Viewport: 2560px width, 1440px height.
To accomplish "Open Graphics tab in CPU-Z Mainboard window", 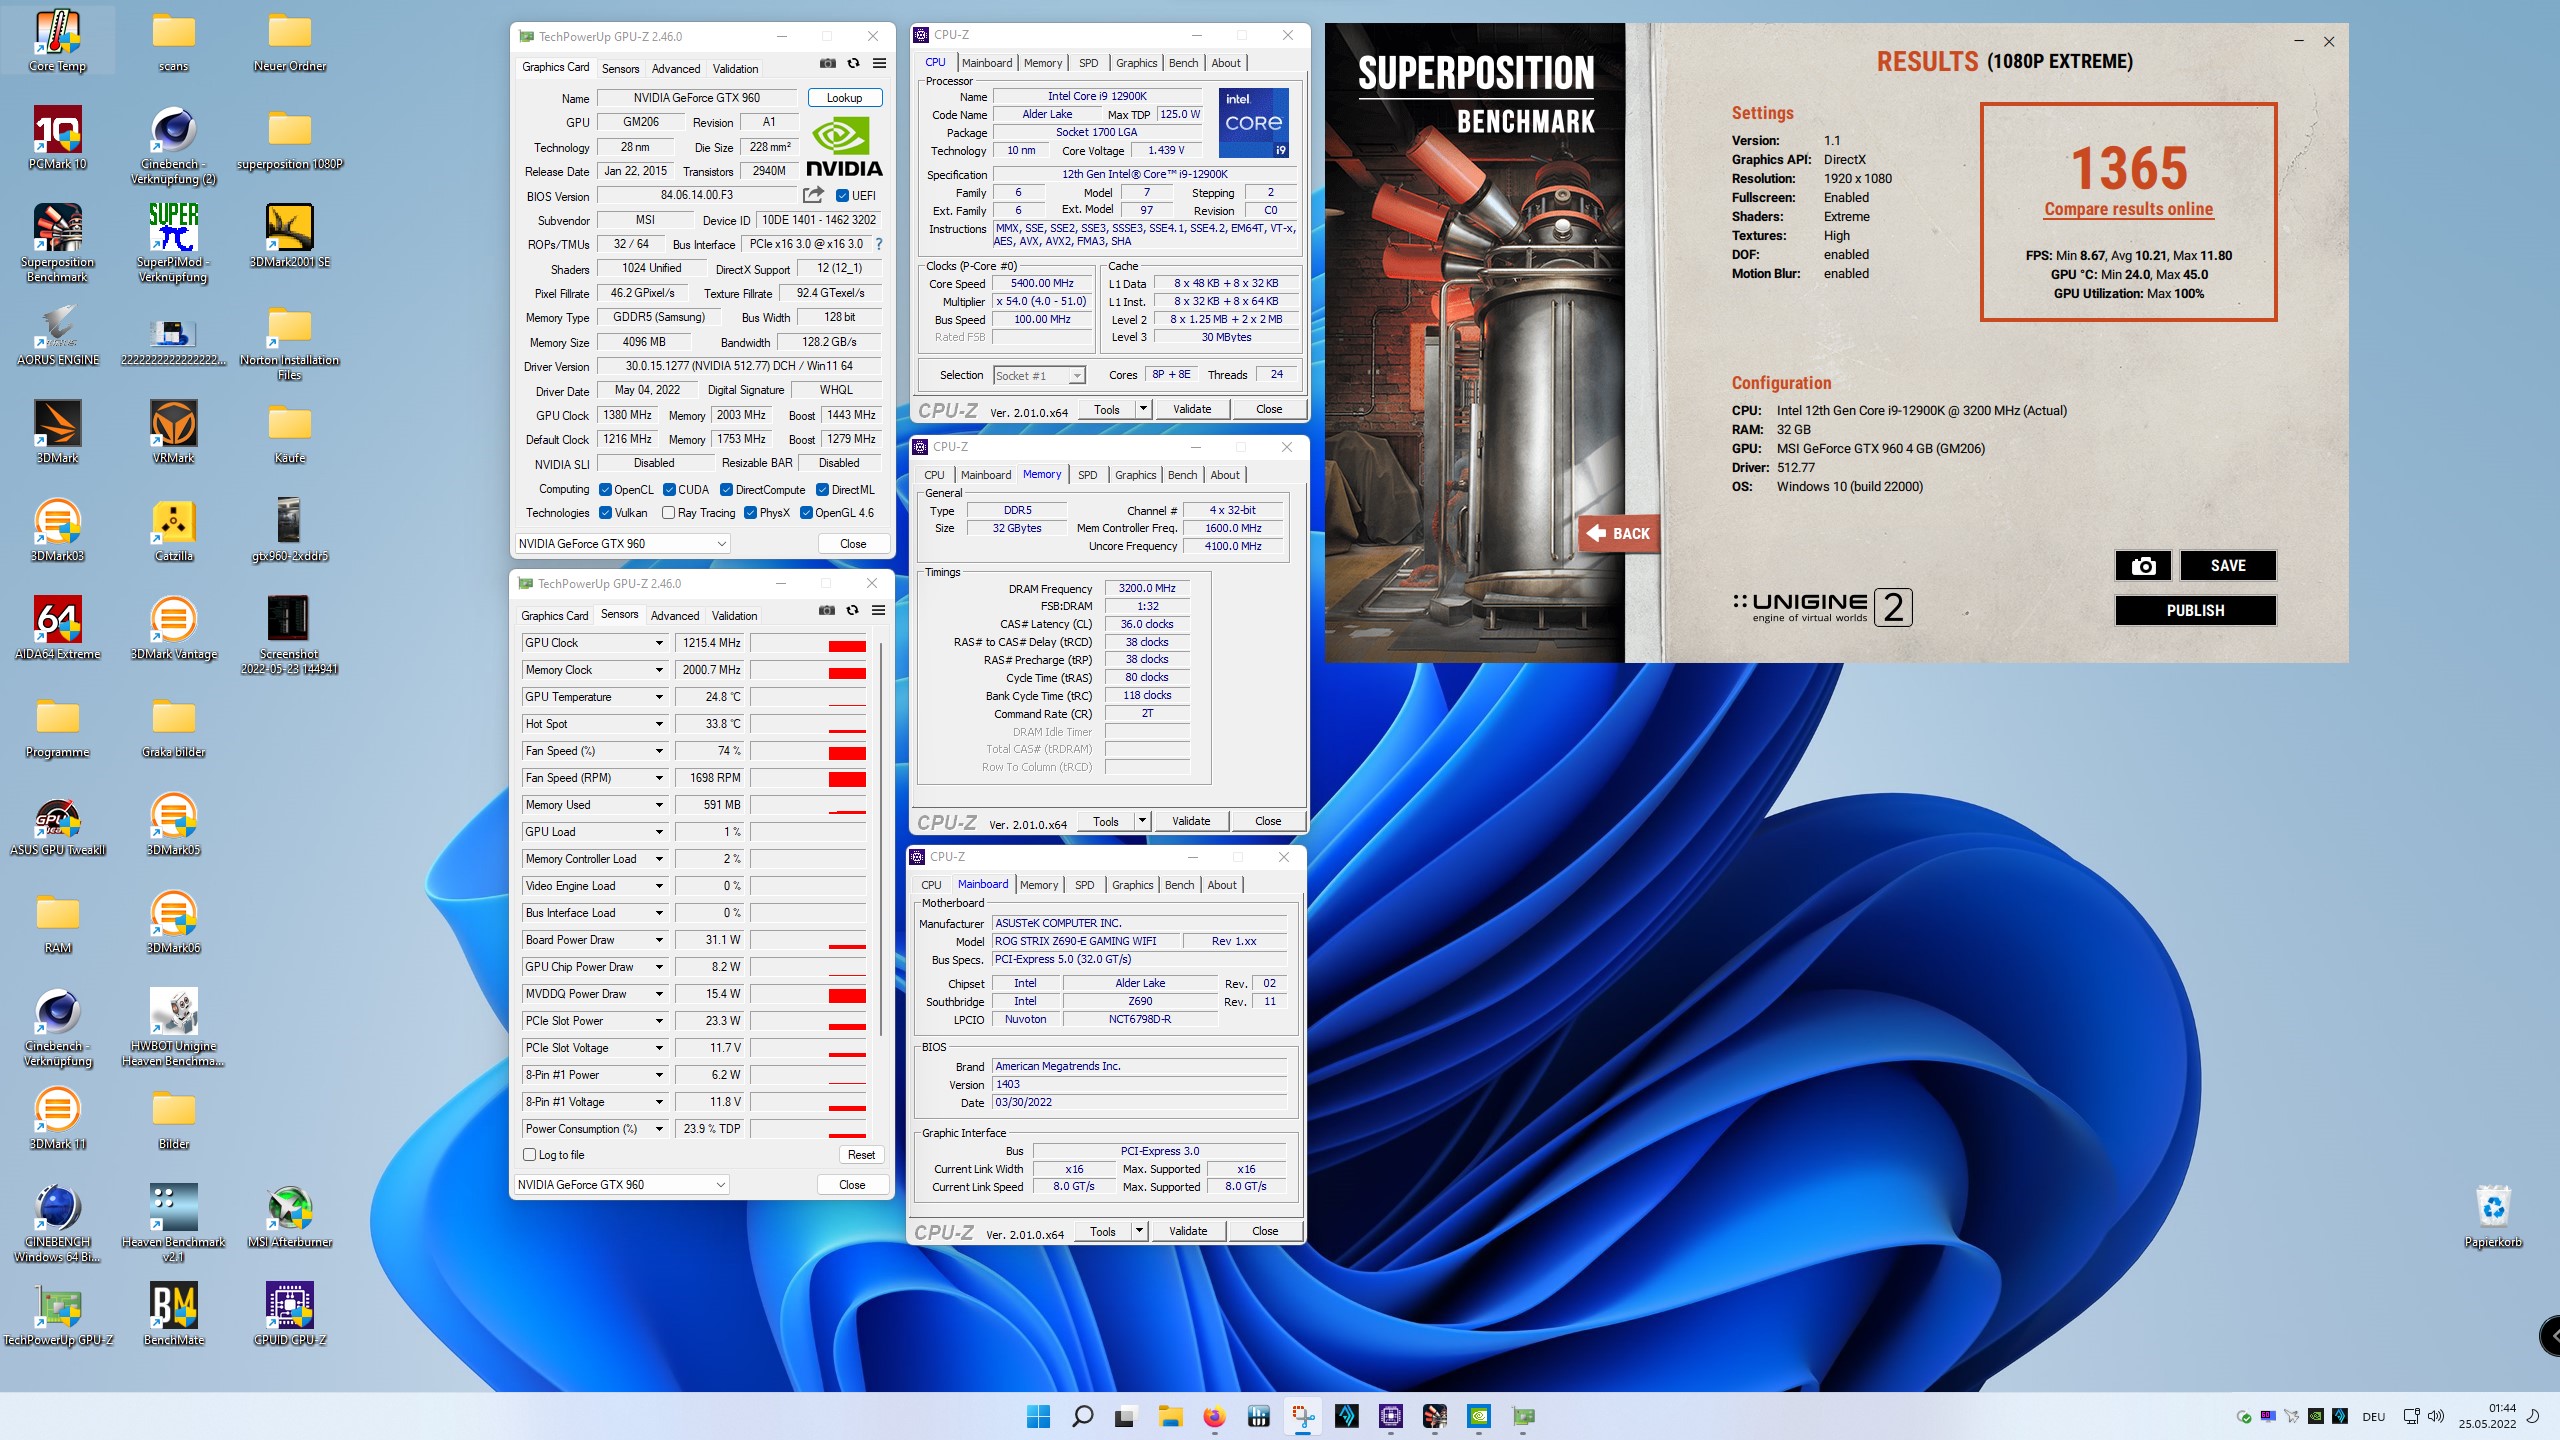I will (1132, 885).
